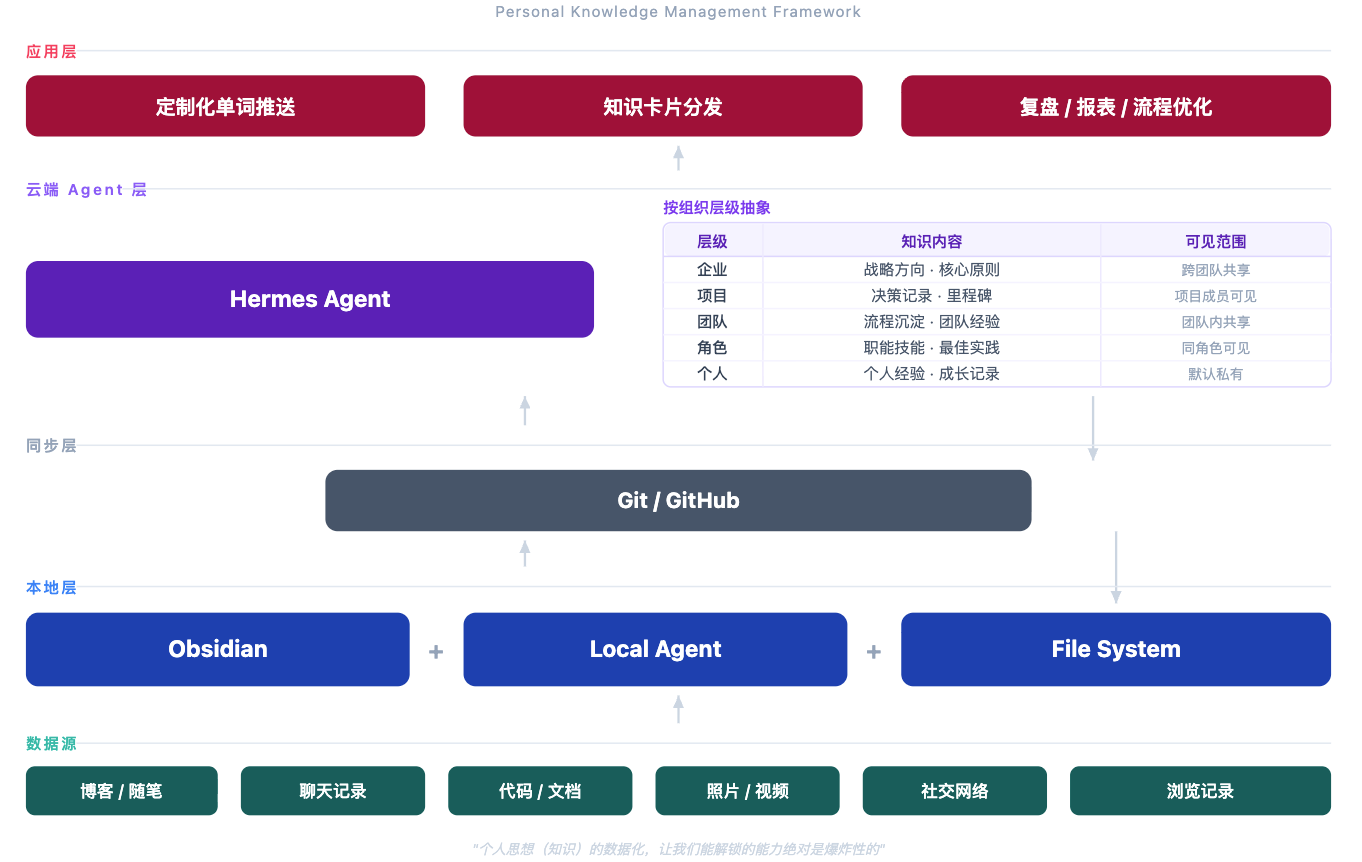Click the 复盘 / 报表 / 流程优化 box
Image resolution: width=1362 pixels, height=862 pixels.
click(1115, 106)
